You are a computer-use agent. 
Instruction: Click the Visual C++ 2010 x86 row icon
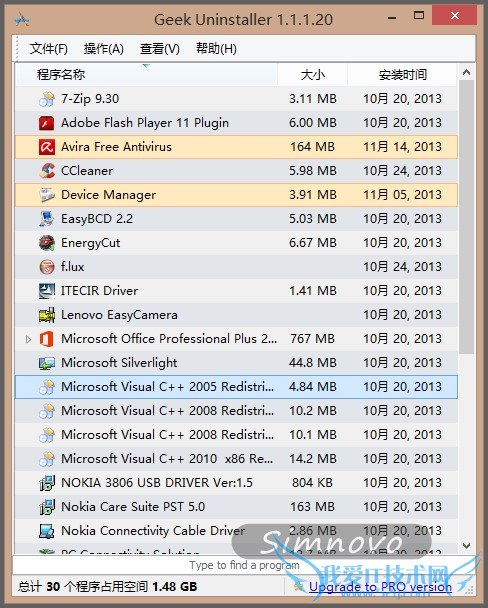[x=47, y=459]
